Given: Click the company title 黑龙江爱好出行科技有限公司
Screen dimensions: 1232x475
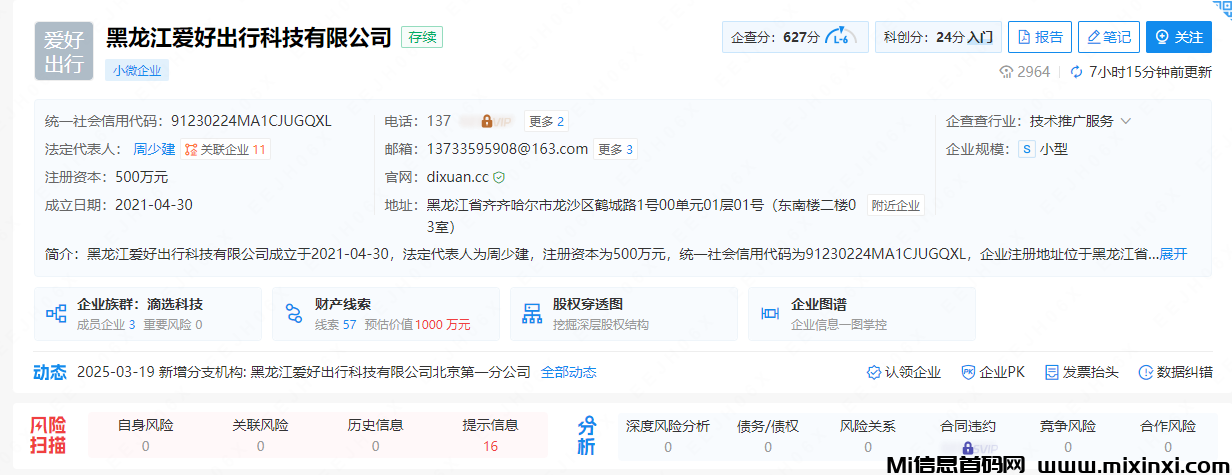Looking at the screenshot, I should point(249,38).
